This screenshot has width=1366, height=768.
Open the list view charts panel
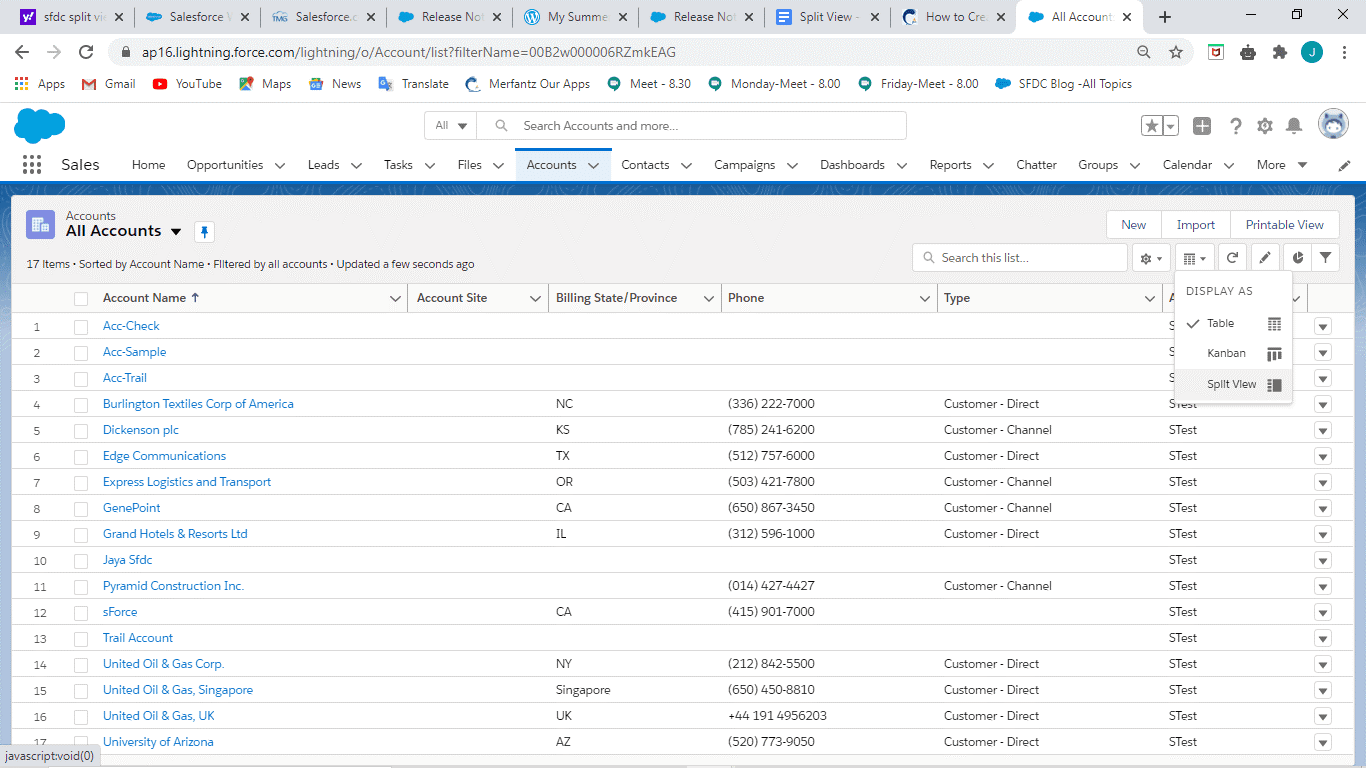(1297, 257)
